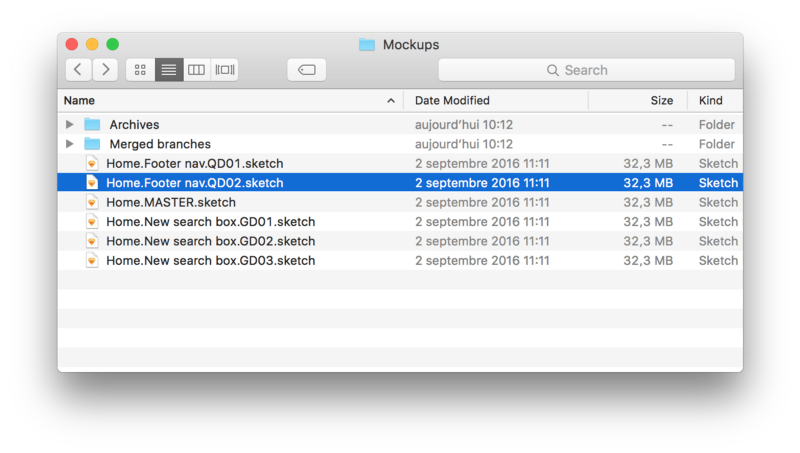800x453 pixels.
Task: Select the Archives folder name
Action: 134,124
